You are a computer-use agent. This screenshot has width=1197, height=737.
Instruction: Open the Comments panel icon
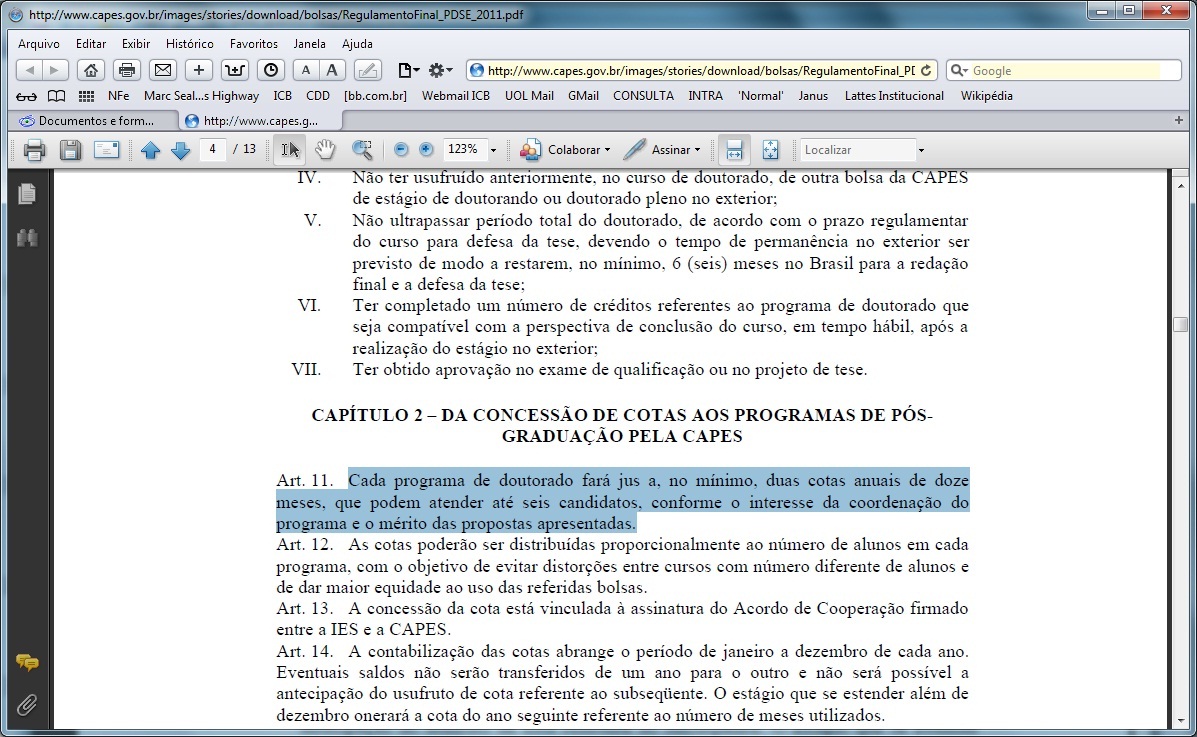tap(27, 662)
